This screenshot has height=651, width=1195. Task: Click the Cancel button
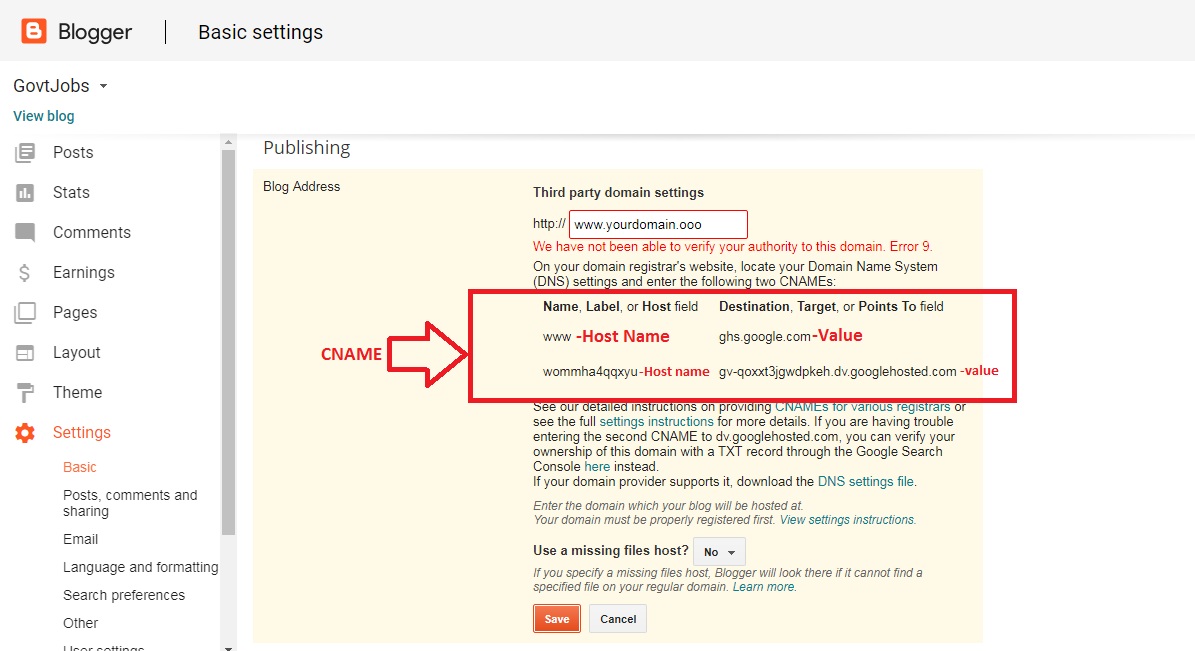(x=618, y=619)
